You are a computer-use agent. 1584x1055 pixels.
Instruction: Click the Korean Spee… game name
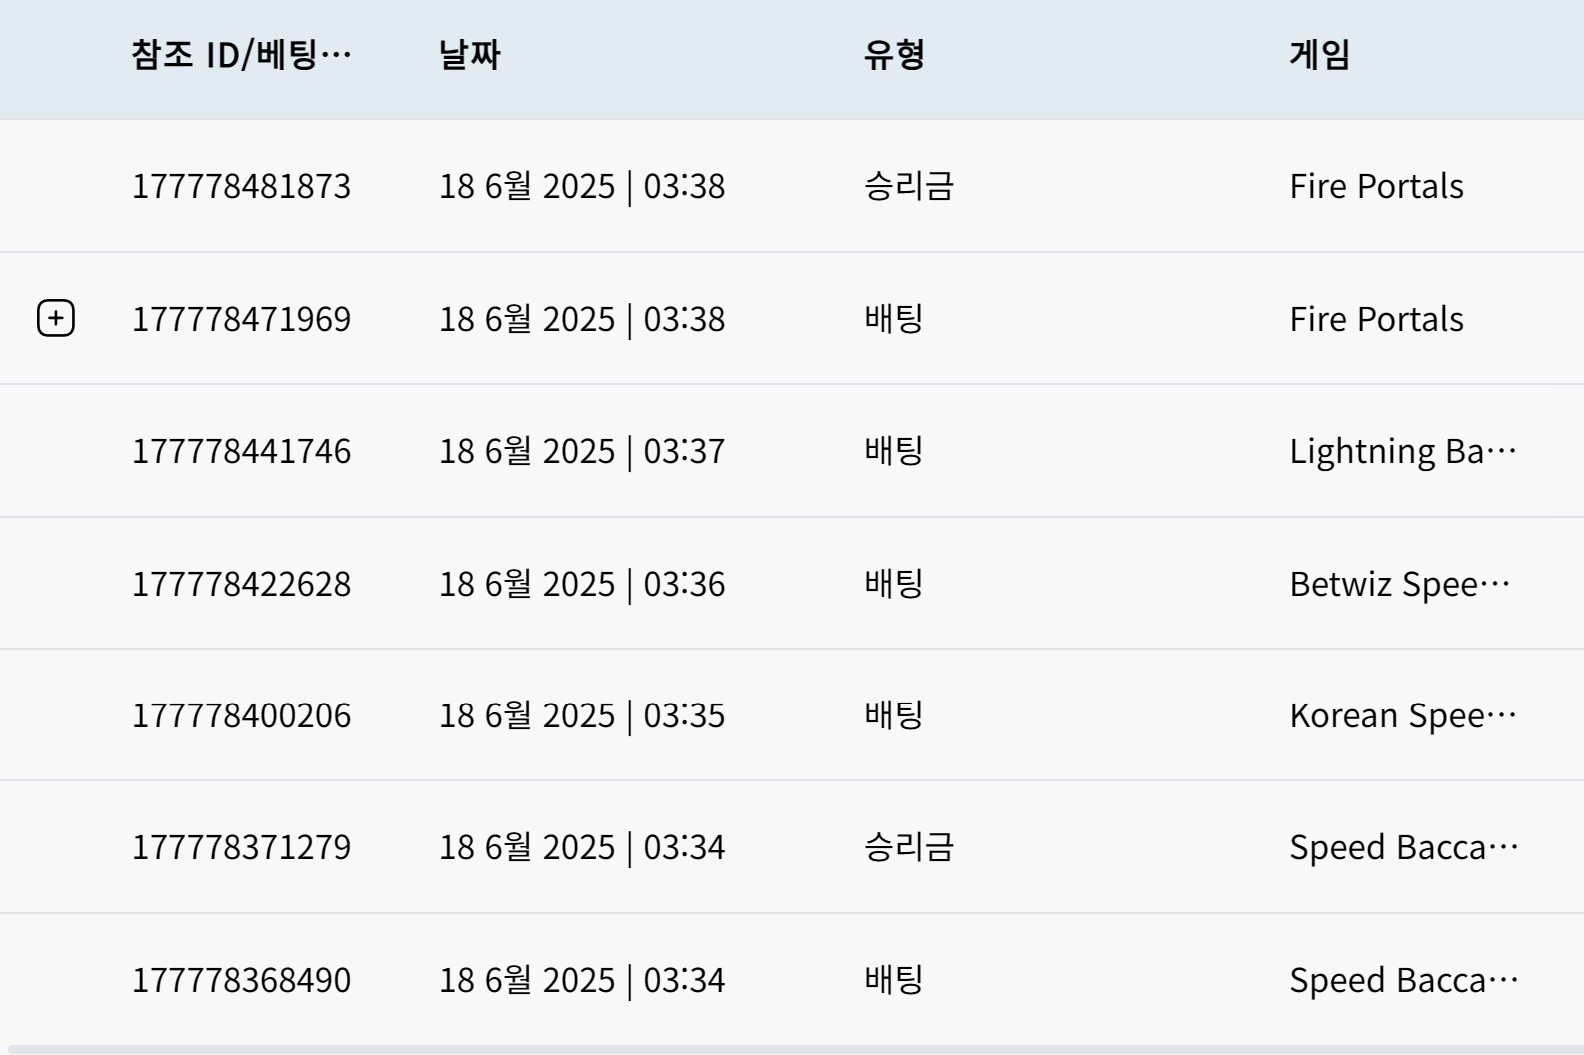1403,716
